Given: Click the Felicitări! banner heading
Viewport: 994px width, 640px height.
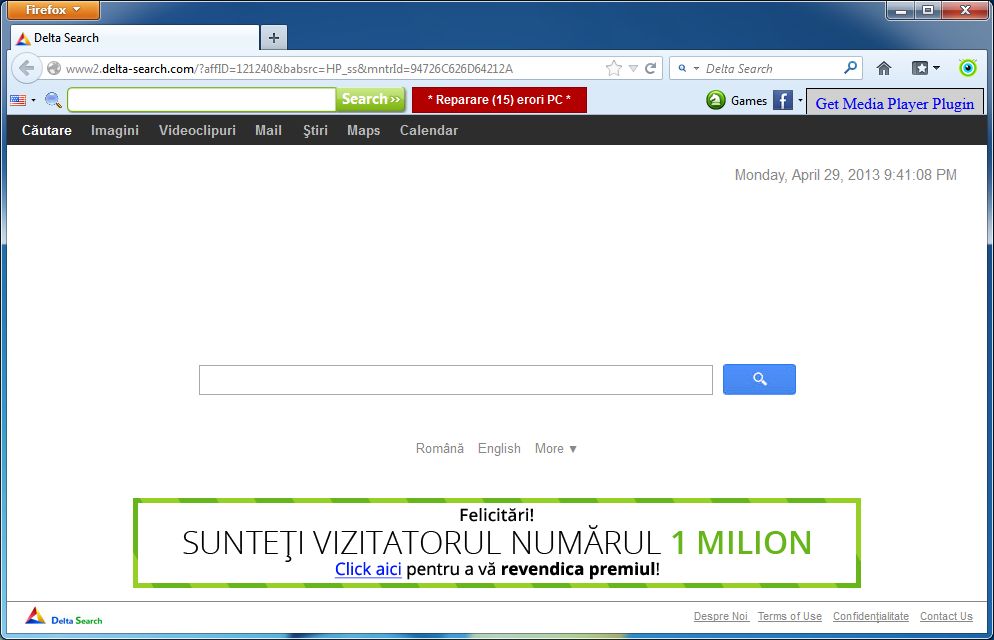Looking at the screenshot, I should (x=496, y=515).
